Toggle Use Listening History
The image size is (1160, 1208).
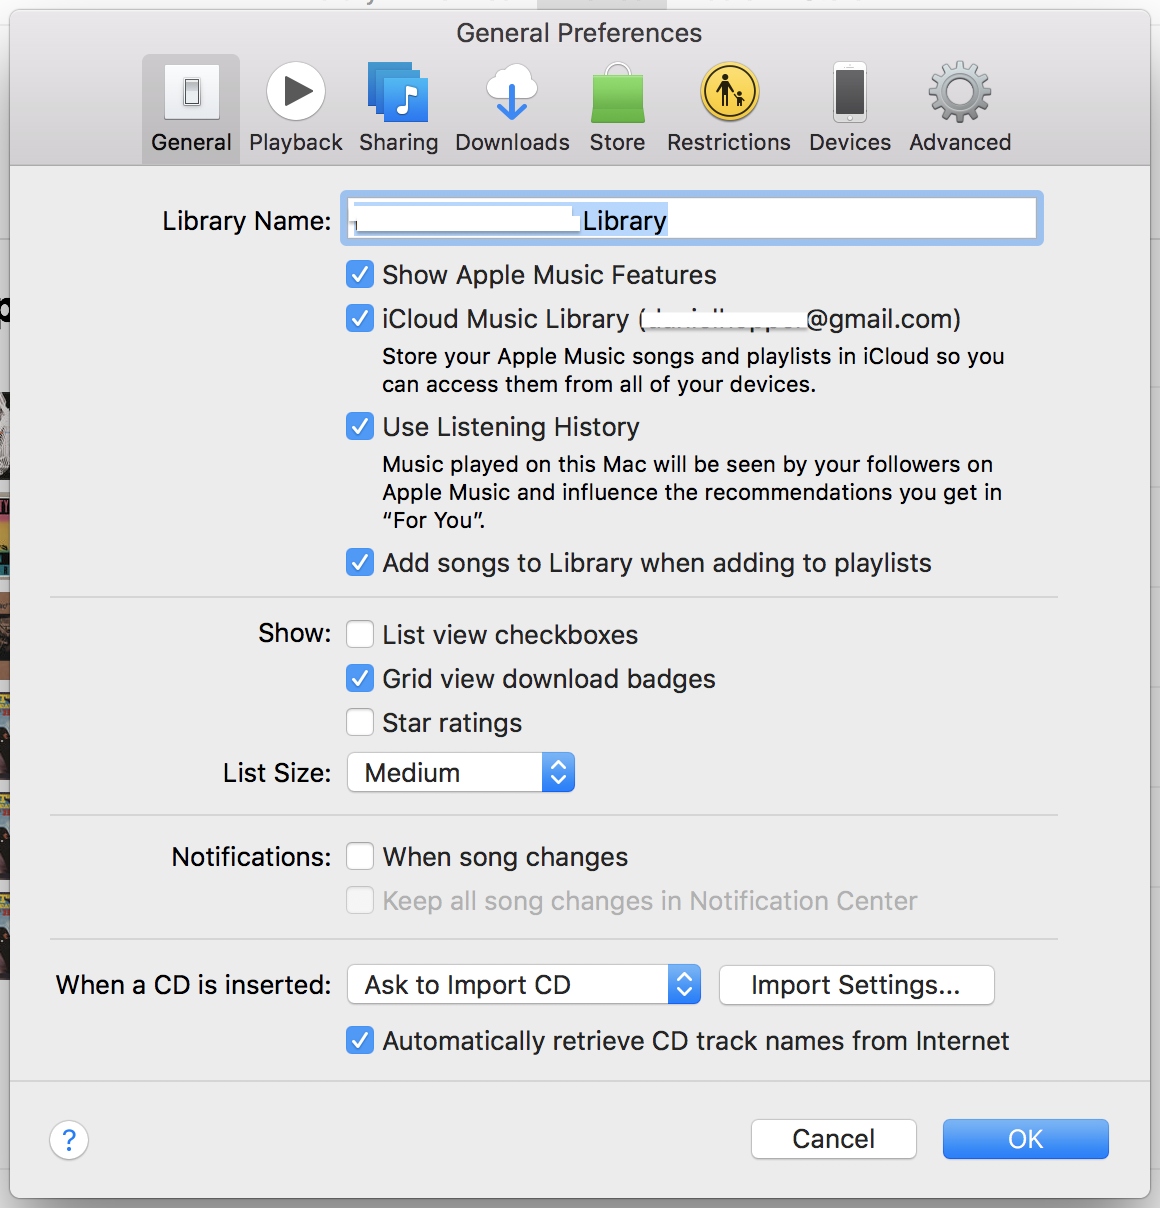(360, 426)
